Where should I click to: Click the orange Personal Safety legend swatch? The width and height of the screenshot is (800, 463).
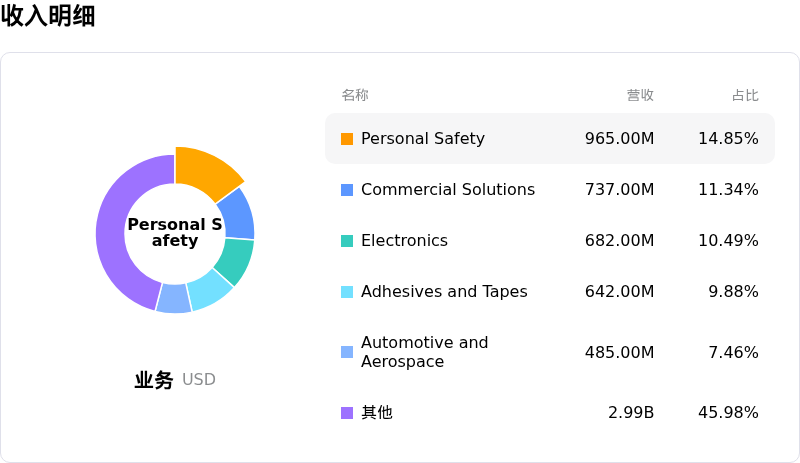point(347,139)
